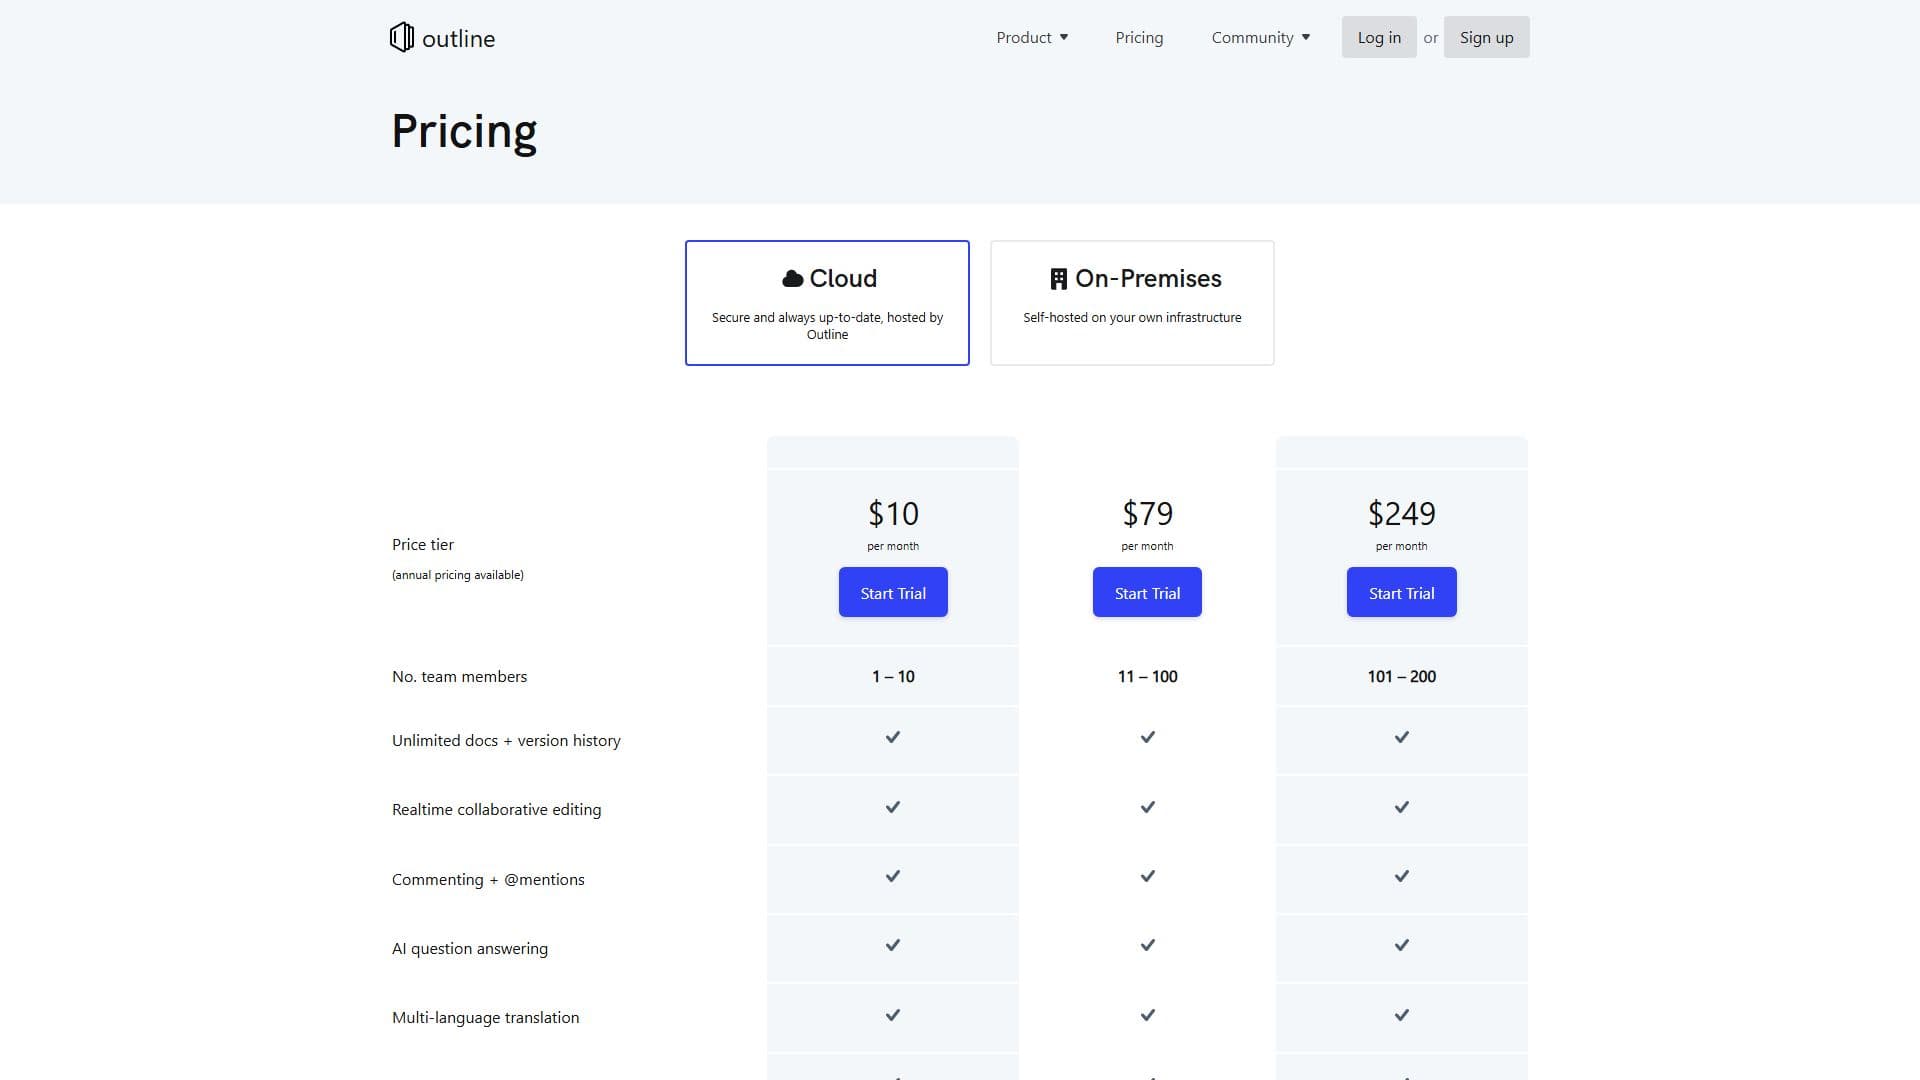
Task: Start trial for the $249 plan
Action: [x=1401, y=592]
